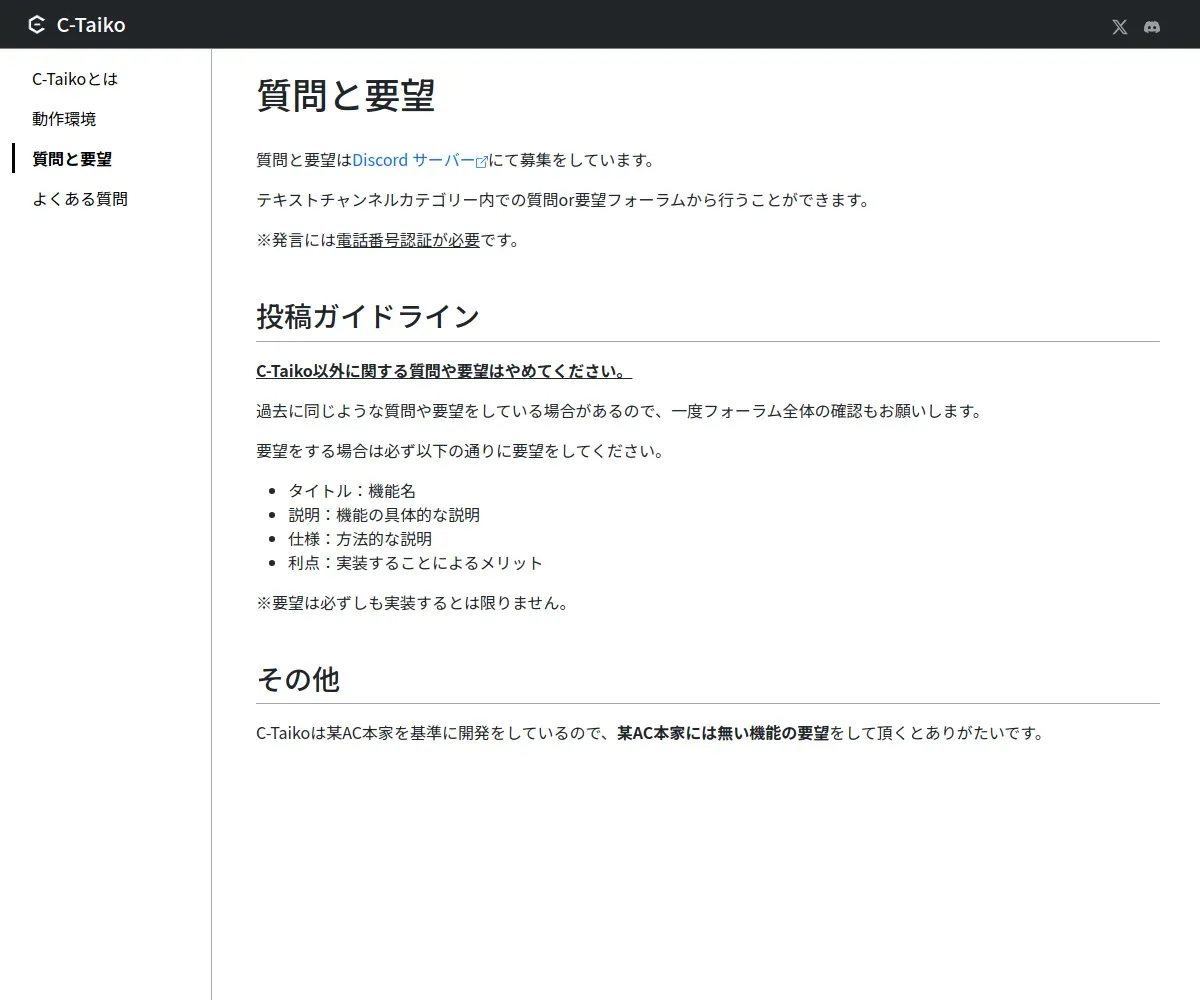The height and width of the screenshot is (1000, 1200).
Task: Select the 質問と要望 sidebar item
Action: pyautogui.click(x=72, y=159)
